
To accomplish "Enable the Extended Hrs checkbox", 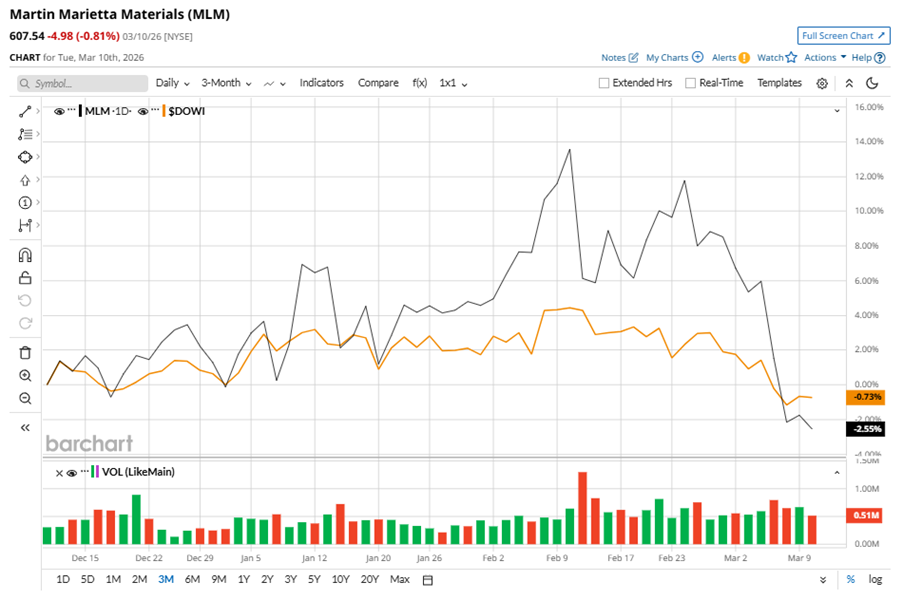I will (604, 83).
